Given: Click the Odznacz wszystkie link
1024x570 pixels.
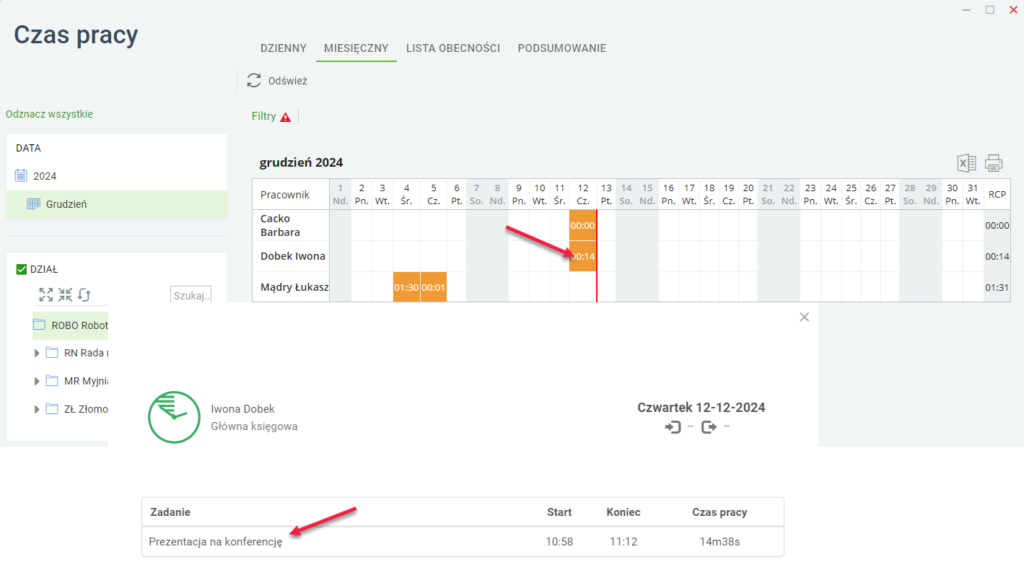Looking at the screenshot, I should [49, 114].
